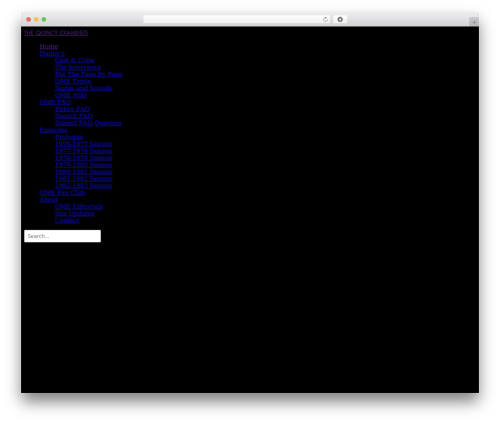Reload the page with the refresh icon
Viewport: 500px width, 423px height.
click(325, 19)
